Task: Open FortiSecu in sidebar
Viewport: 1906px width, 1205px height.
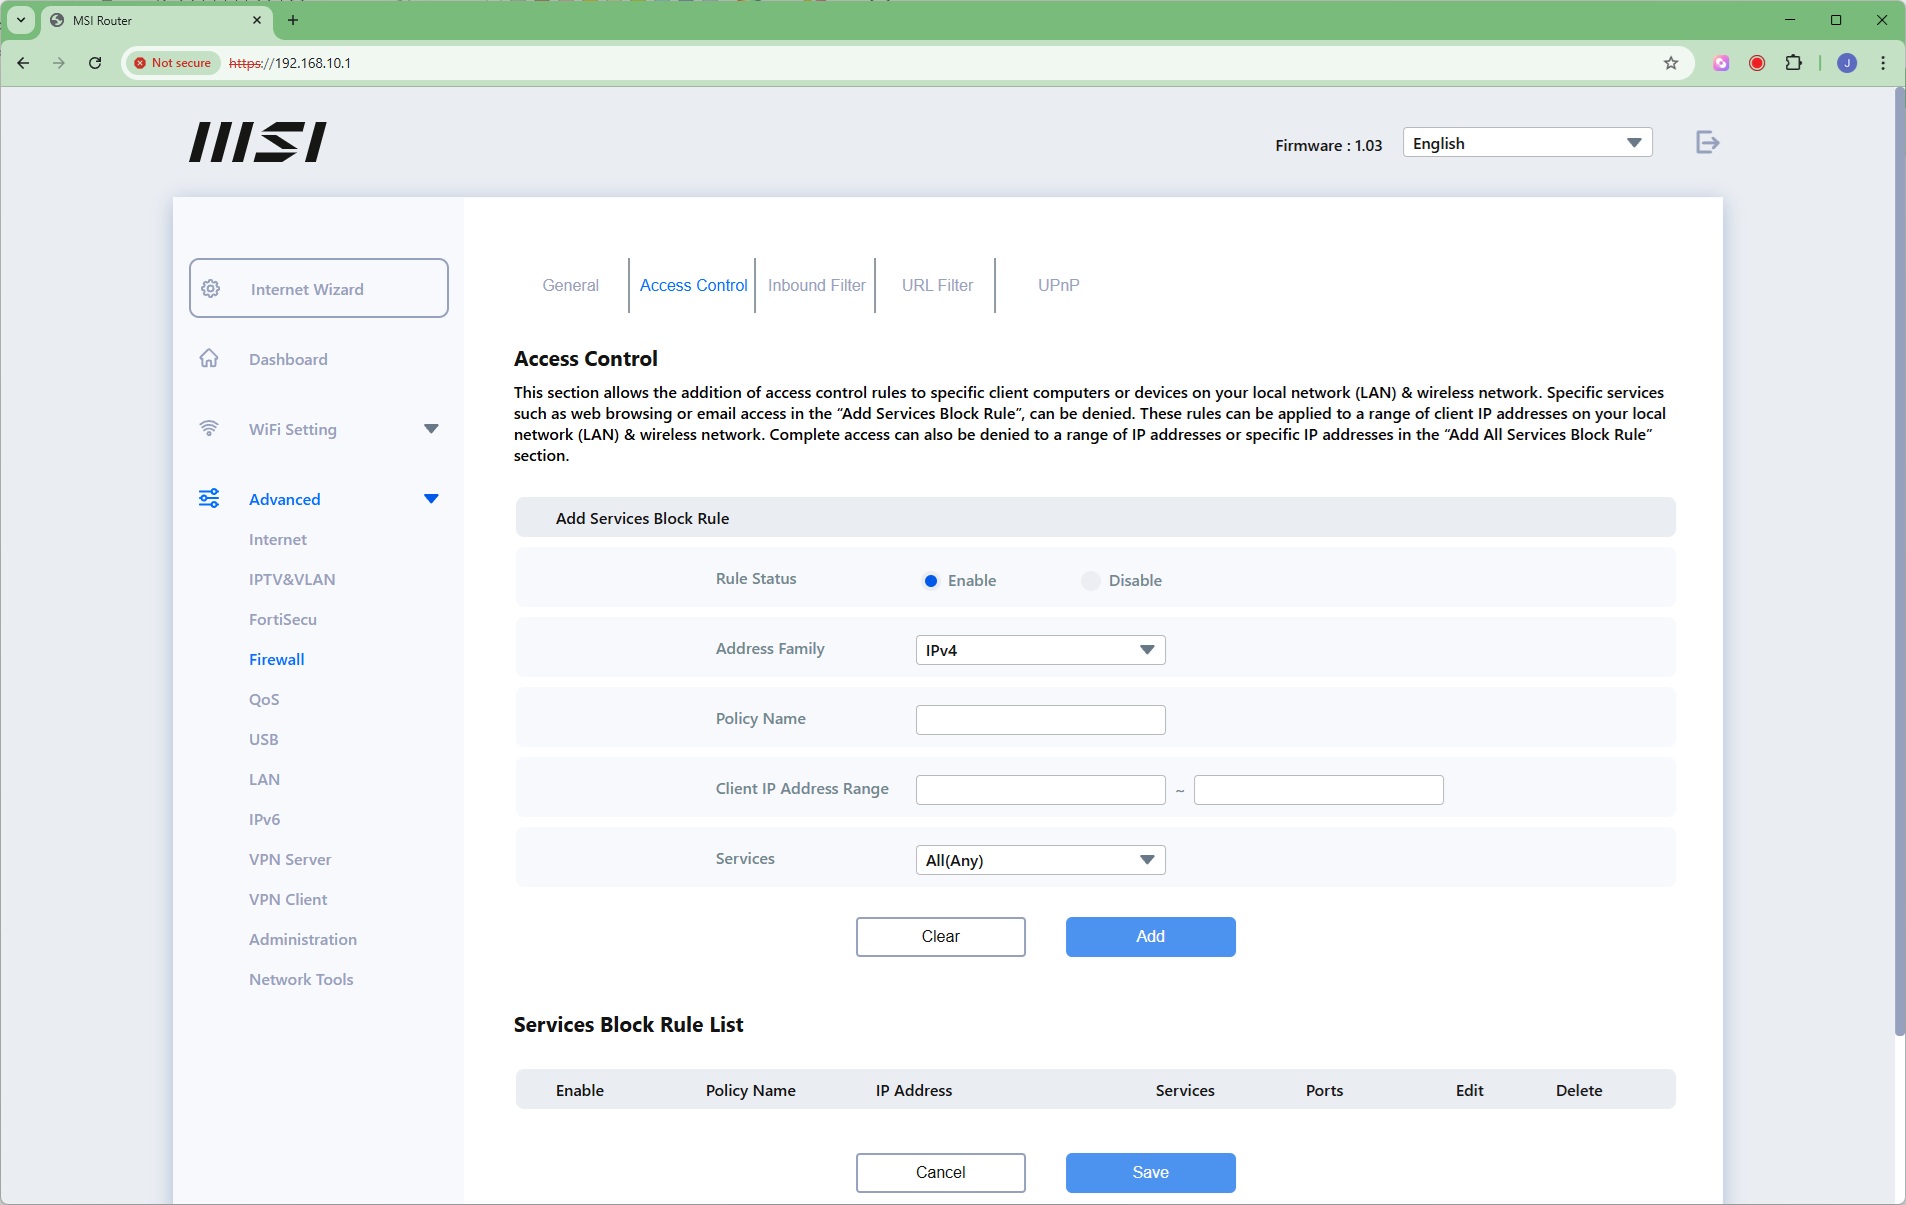Action: click(x=283, y=619)
